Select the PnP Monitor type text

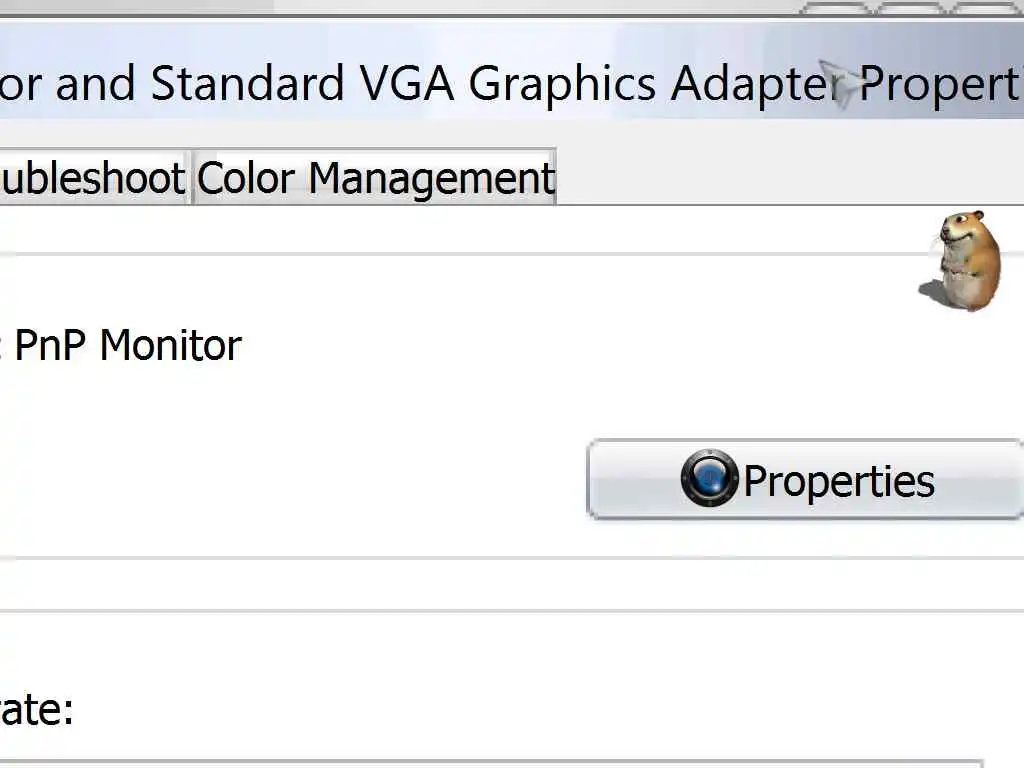125,346
